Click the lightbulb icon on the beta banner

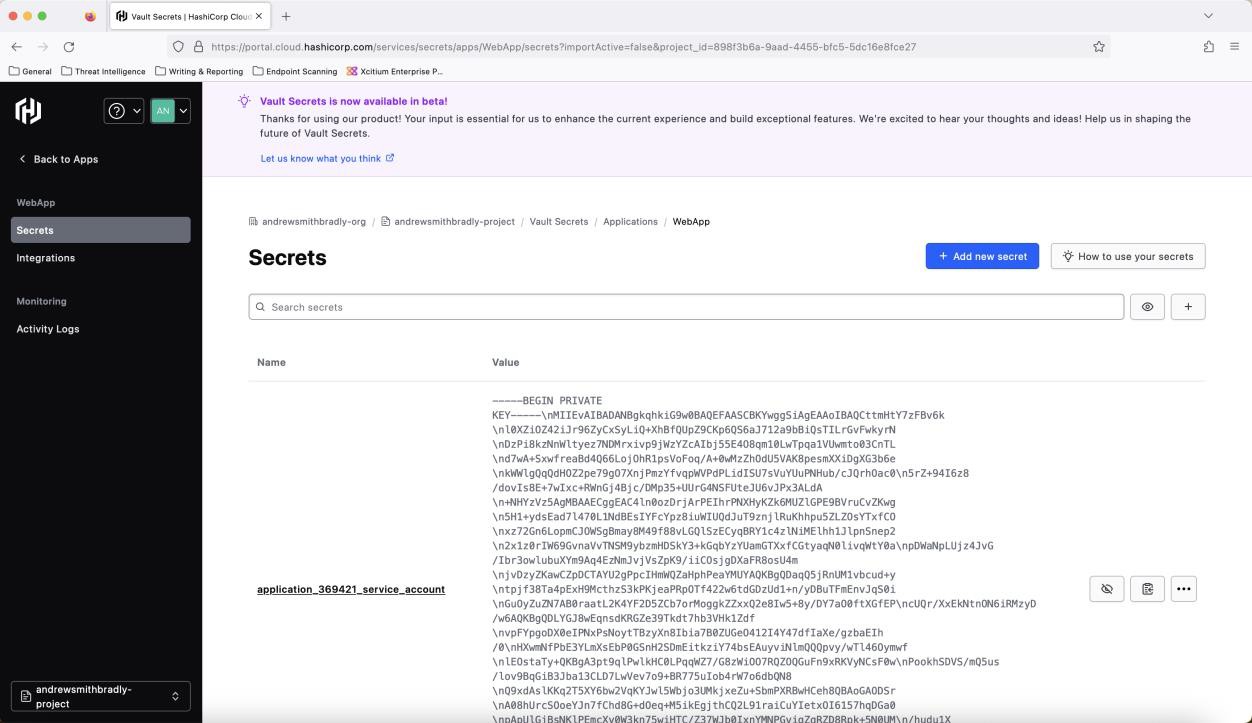(243, 101)
